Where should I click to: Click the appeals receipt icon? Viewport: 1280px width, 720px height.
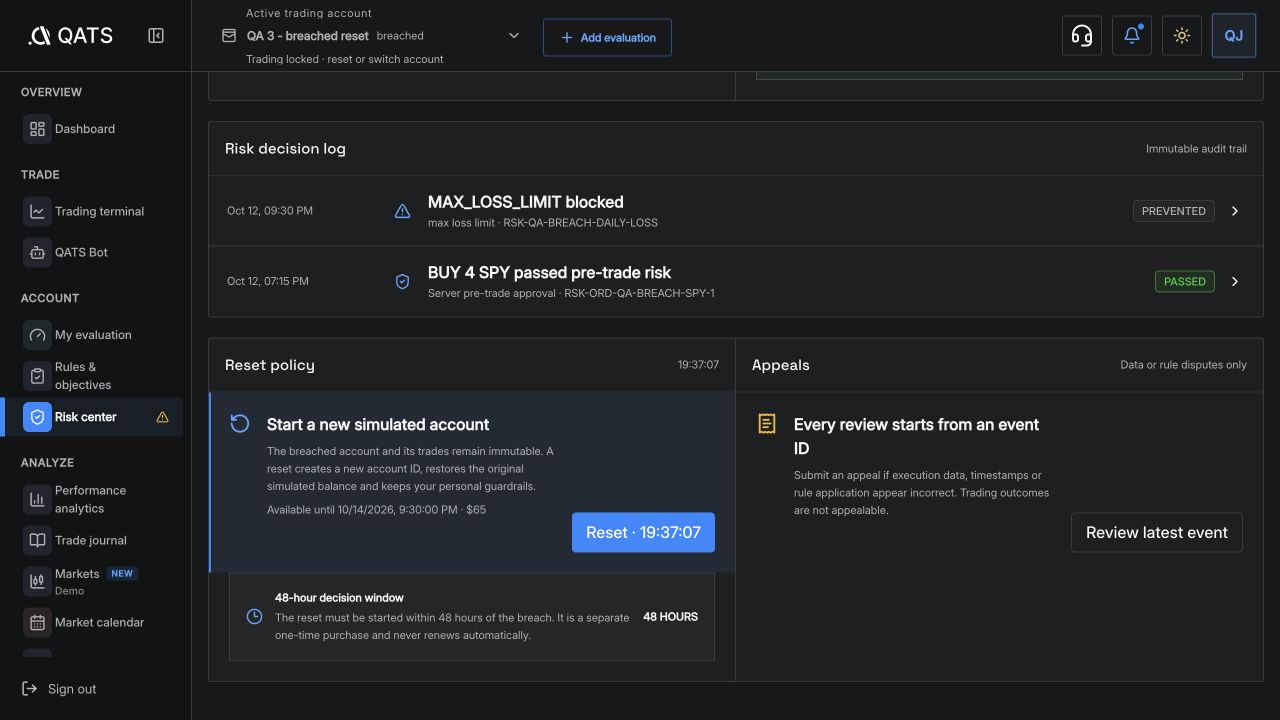point(767,424)
